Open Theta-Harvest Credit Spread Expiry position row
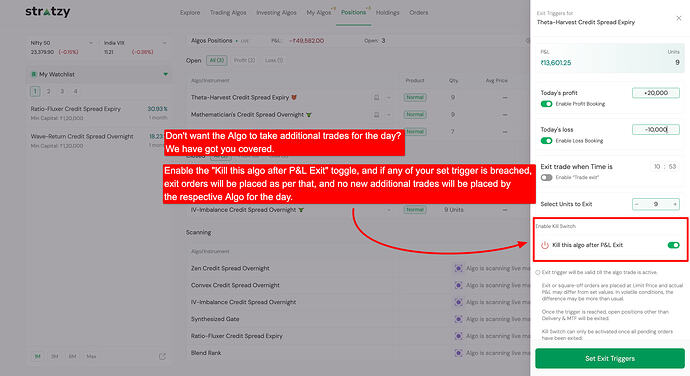The image size is (690, 376). click(357, 97)
